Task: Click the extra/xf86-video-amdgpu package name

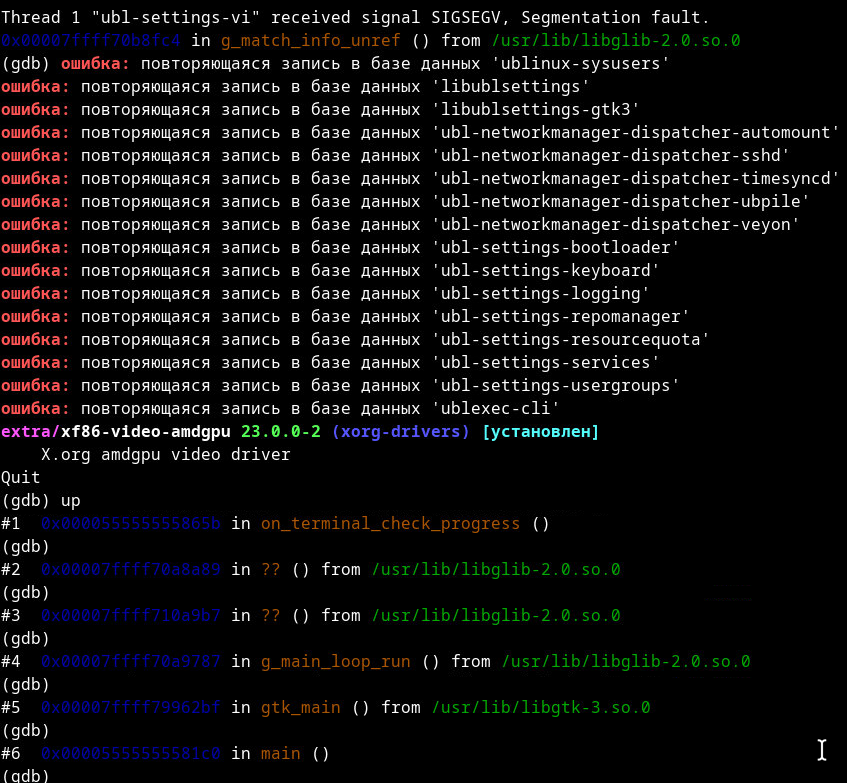Action: point(115,431)
